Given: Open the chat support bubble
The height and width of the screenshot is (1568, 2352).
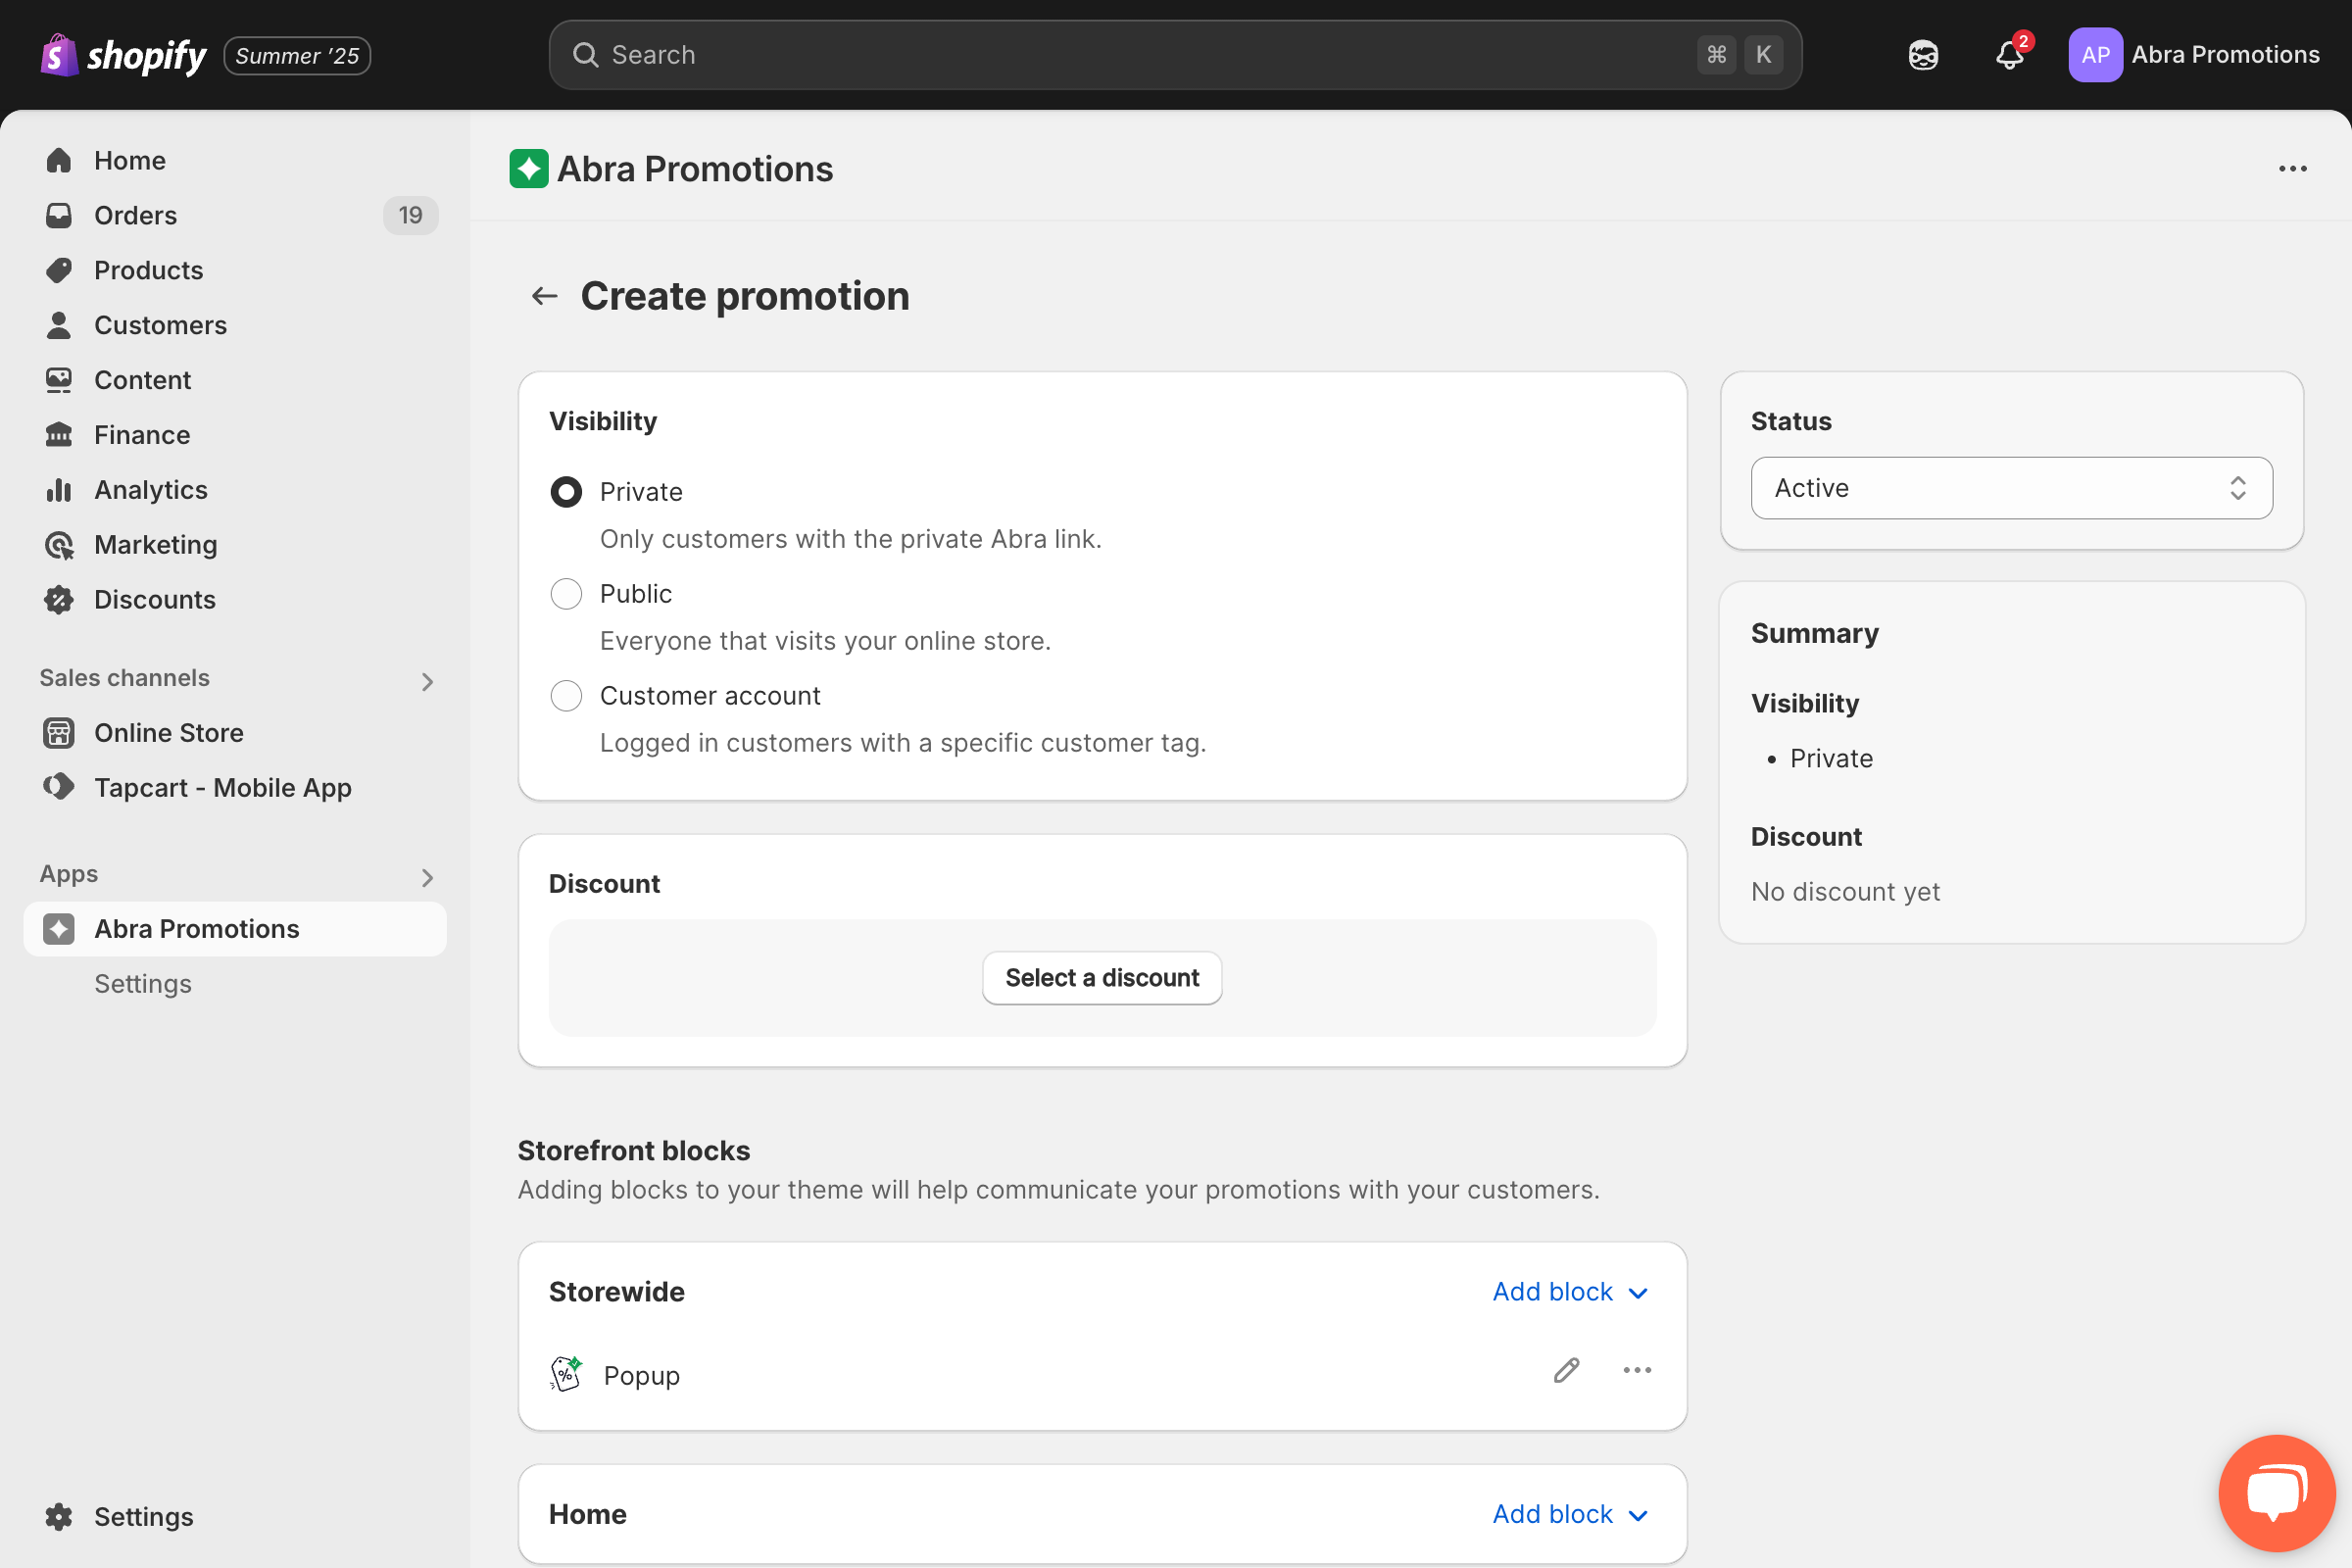Looking at the screenshot, I should pos(2276,1492).
